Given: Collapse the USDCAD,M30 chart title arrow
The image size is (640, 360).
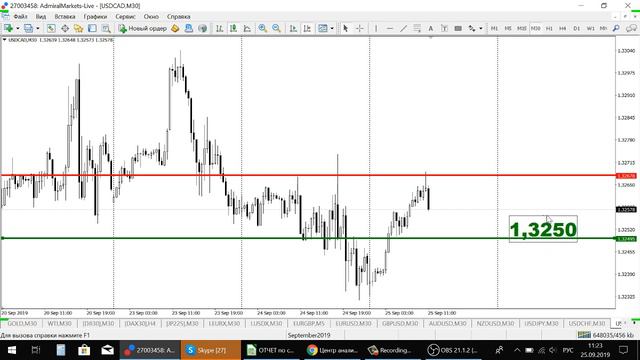Looking at the screenshot, I should click(4, 40).
